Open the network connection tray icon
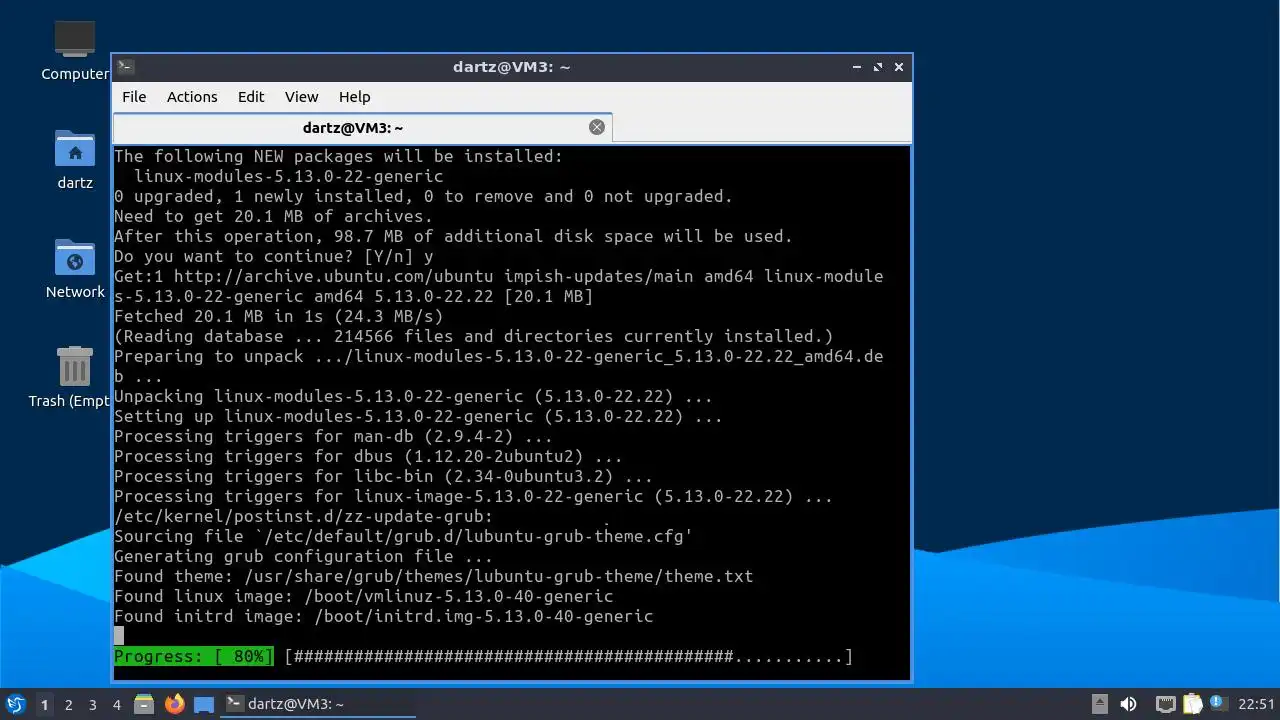Viewport: 1280px width, 720px height. (1165, 704)
